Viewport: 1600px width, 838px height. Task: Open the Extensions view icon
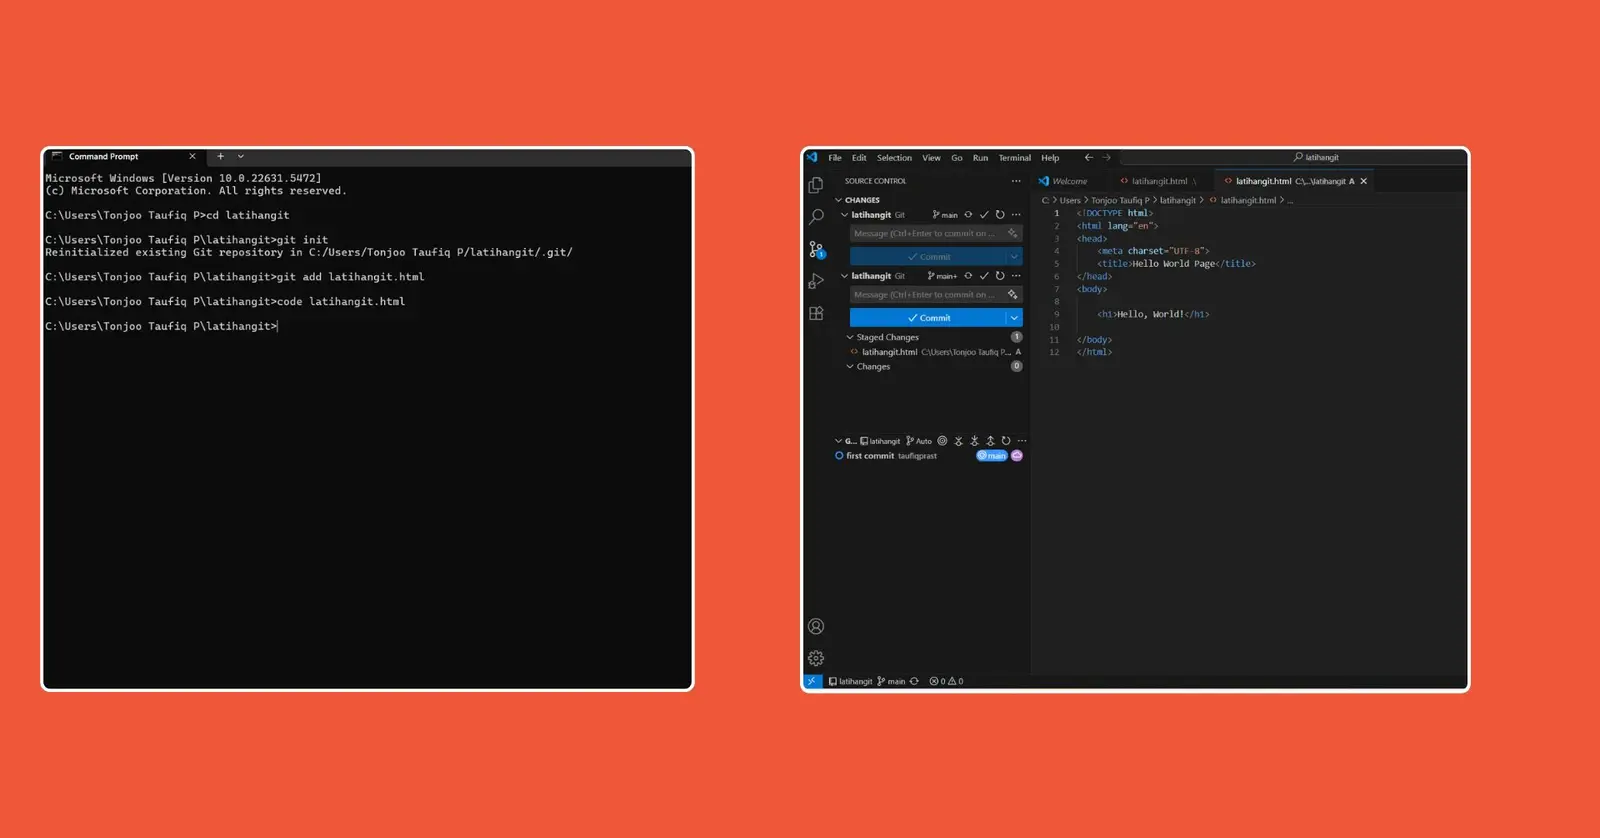coord(816,313)
